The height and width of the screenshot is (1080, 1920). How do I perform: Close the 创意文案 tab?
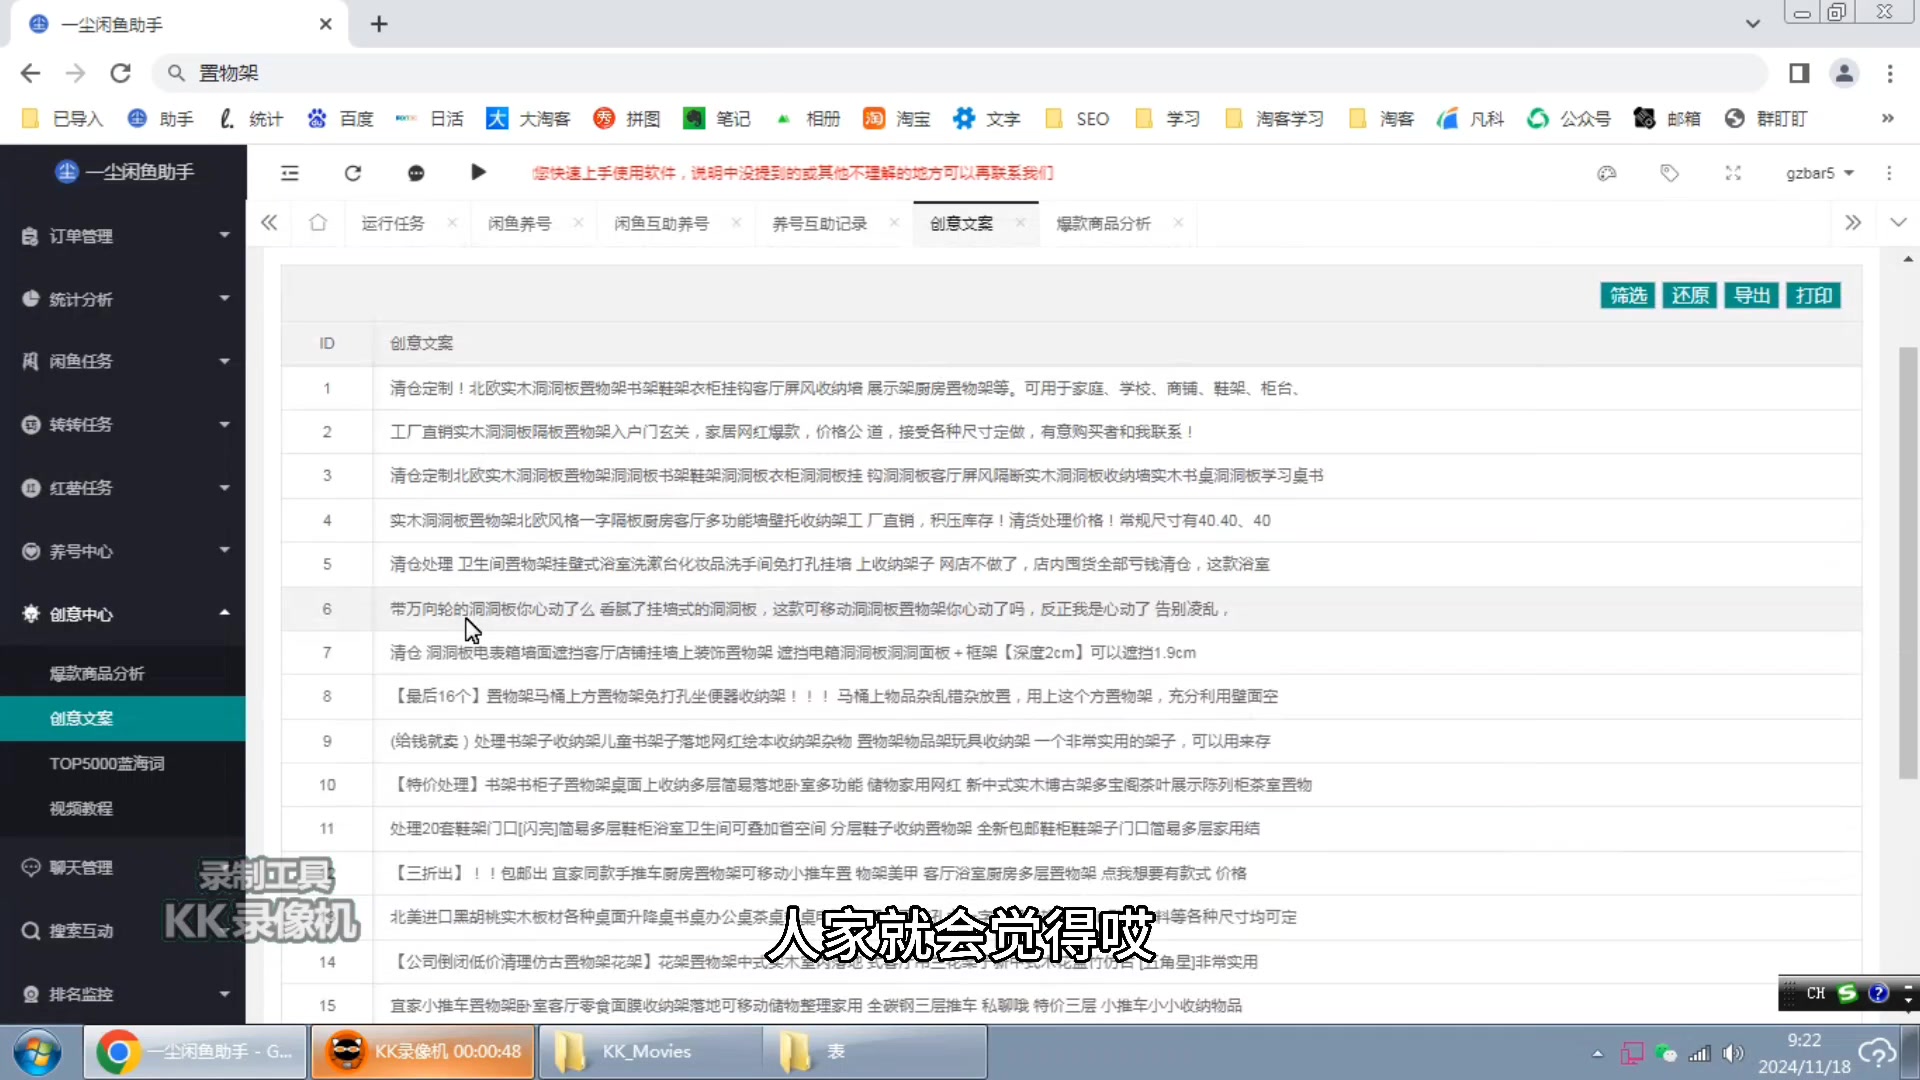(x=1020, y=223)
